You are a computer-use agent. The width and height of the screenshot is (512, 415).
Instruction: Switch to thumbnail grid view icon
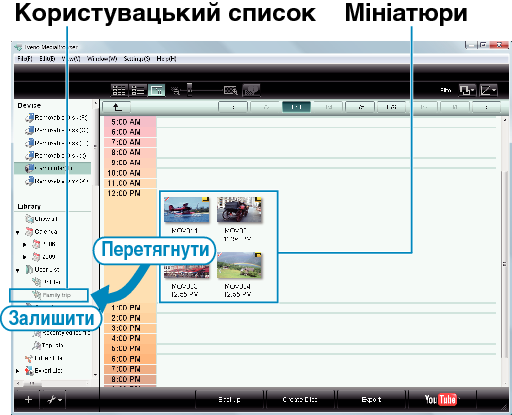tap(119, 90)
